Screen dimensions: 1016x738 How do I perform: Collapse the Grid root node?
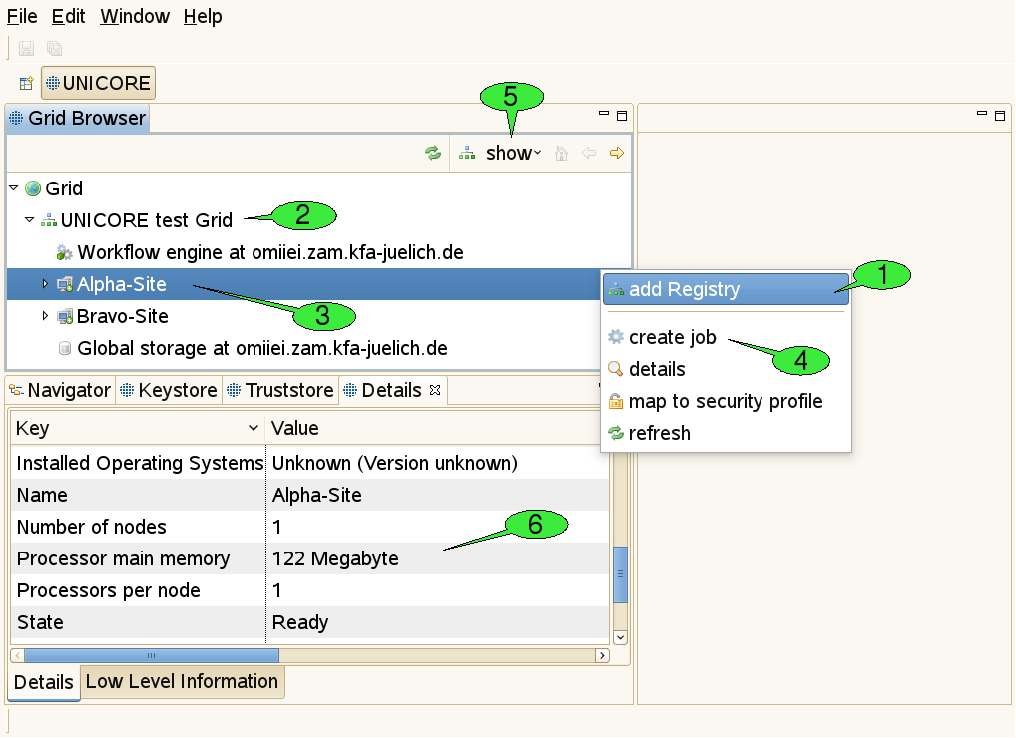(x=14, y=188)
